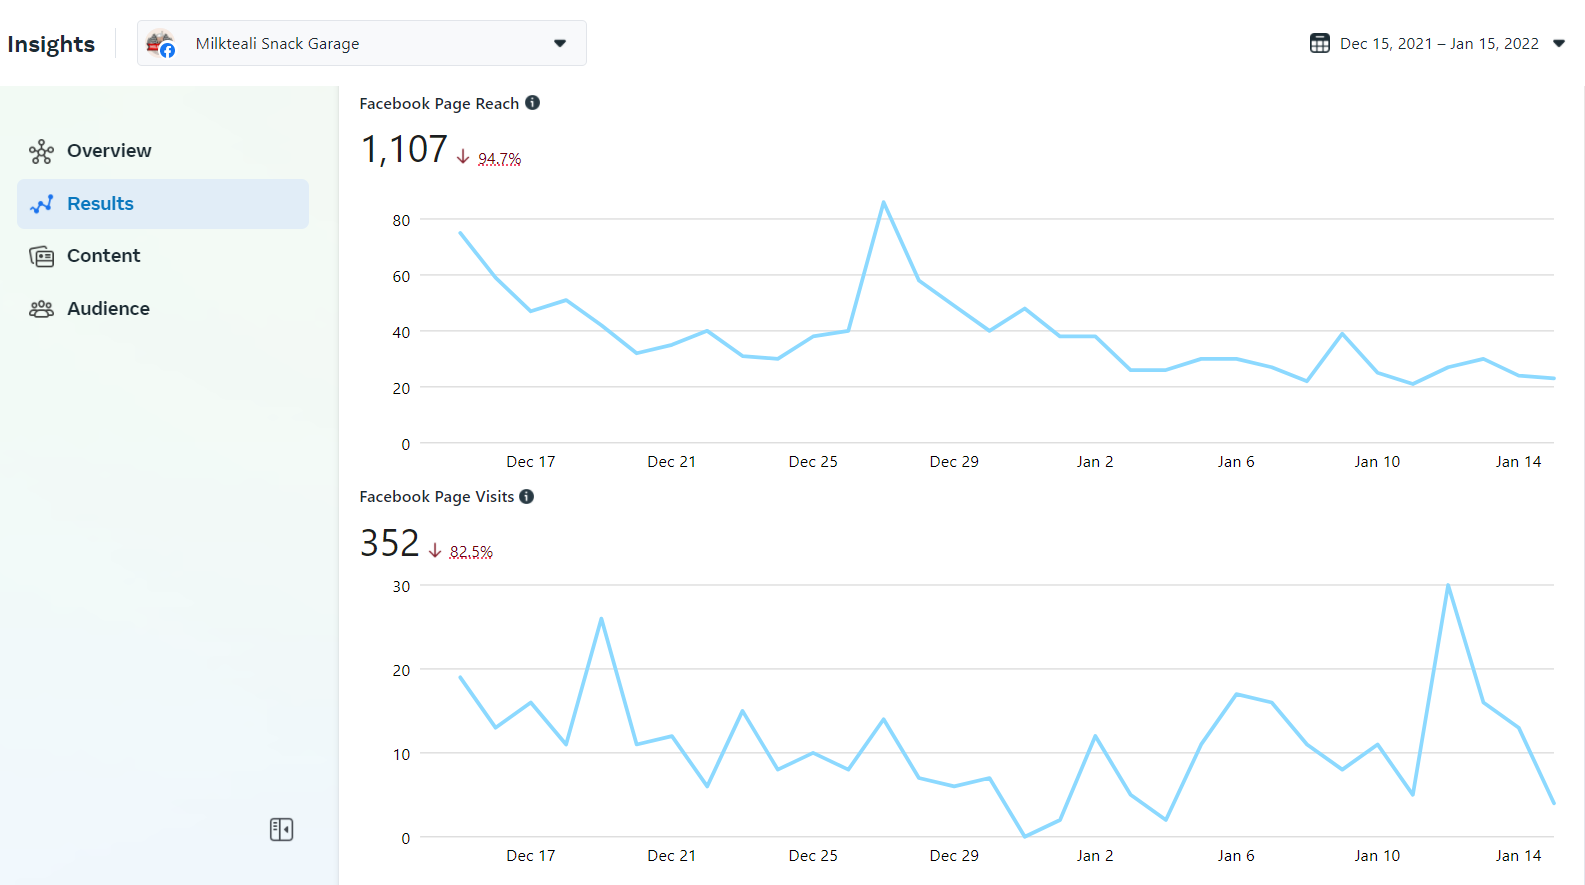Click the down arrow beside 82.5%
This screenshot has width=1585, height=885.
click(x=435, y=550)
